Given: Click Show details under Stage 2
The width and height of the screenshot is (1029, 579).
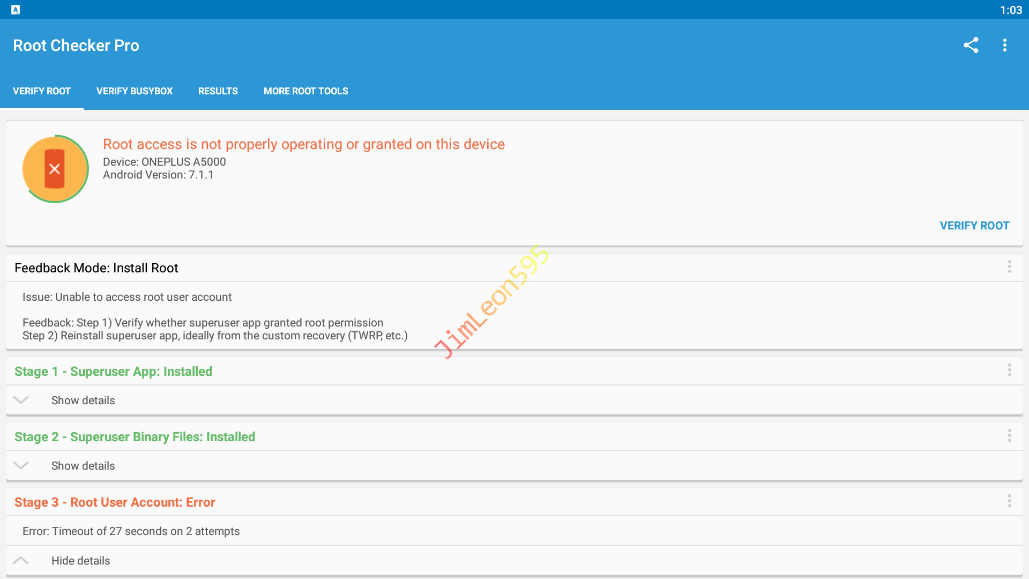Looking at the screenshot, I should (x=83, y=466).
